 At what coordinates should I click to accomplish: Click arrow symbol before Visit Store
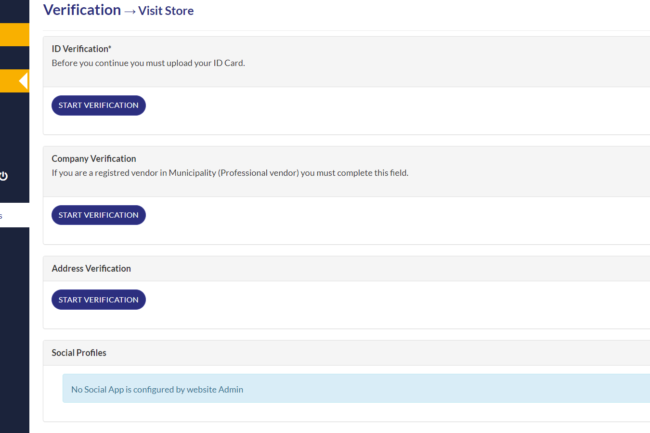pos(129,11)
